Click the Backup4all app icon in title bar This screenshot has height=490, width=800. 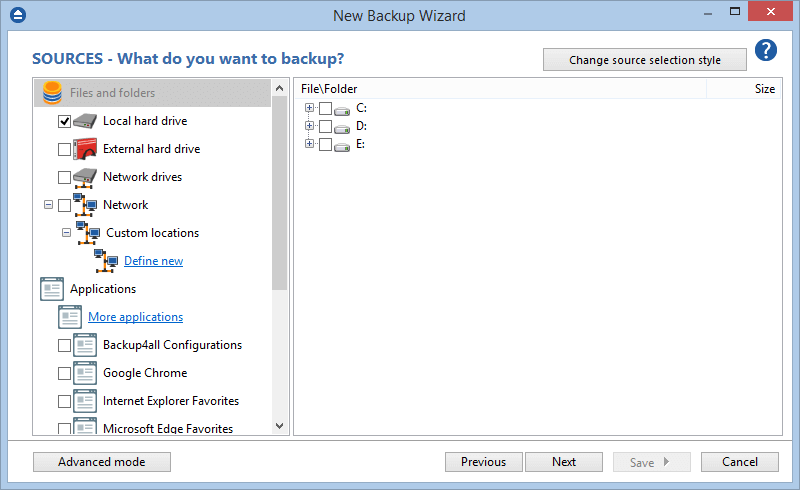click(x=18, y=15)
